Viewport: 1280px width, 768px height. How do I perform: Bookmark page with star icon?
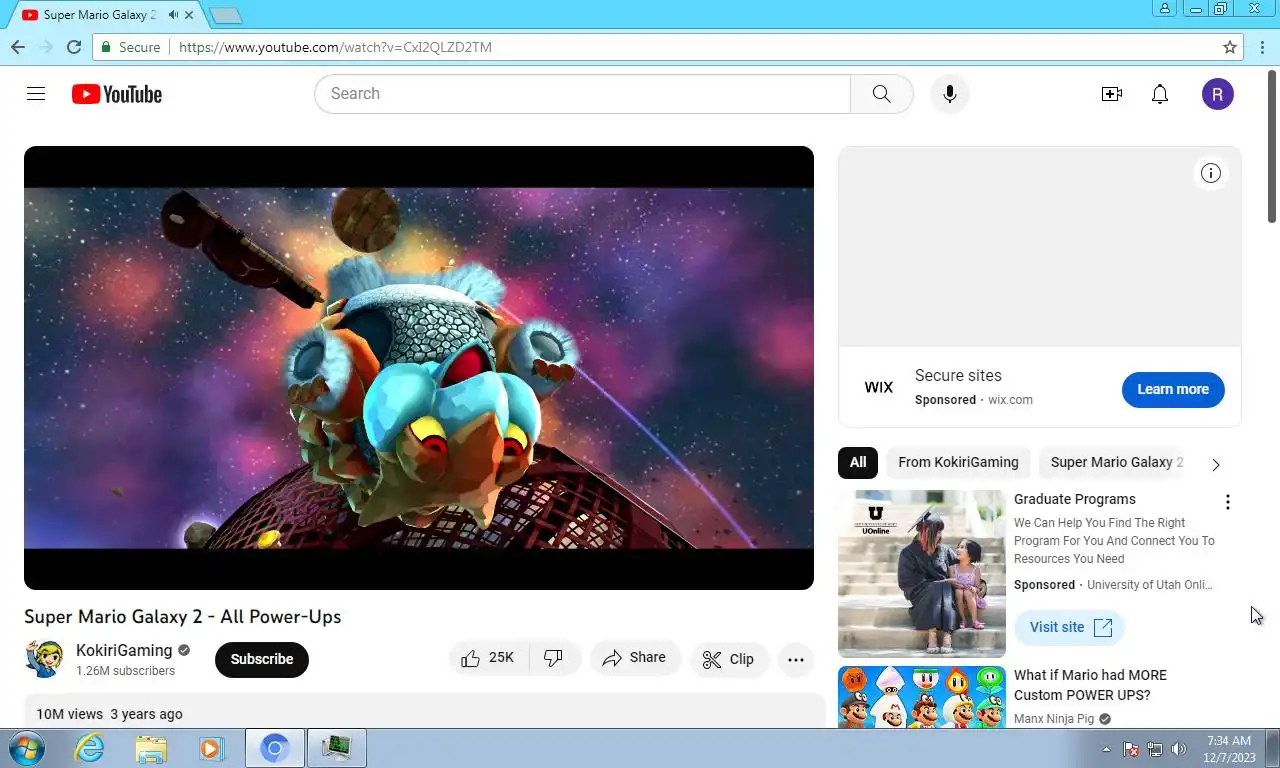click(x=1230, y=47)
